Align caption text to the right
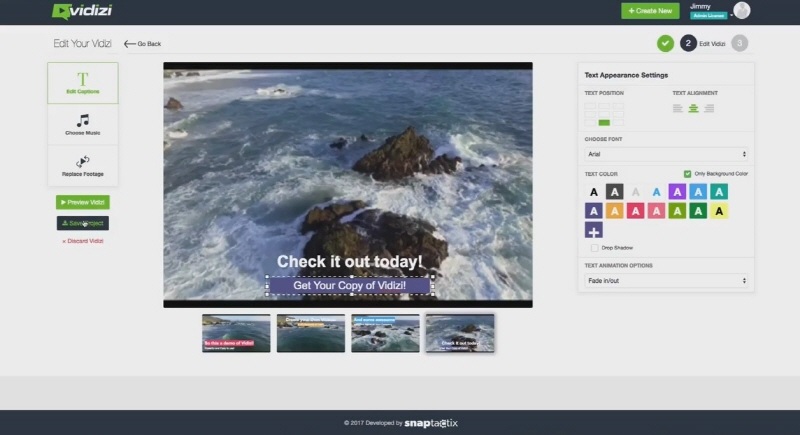This screenshot has height=435, width=800. tap(709, 108)
